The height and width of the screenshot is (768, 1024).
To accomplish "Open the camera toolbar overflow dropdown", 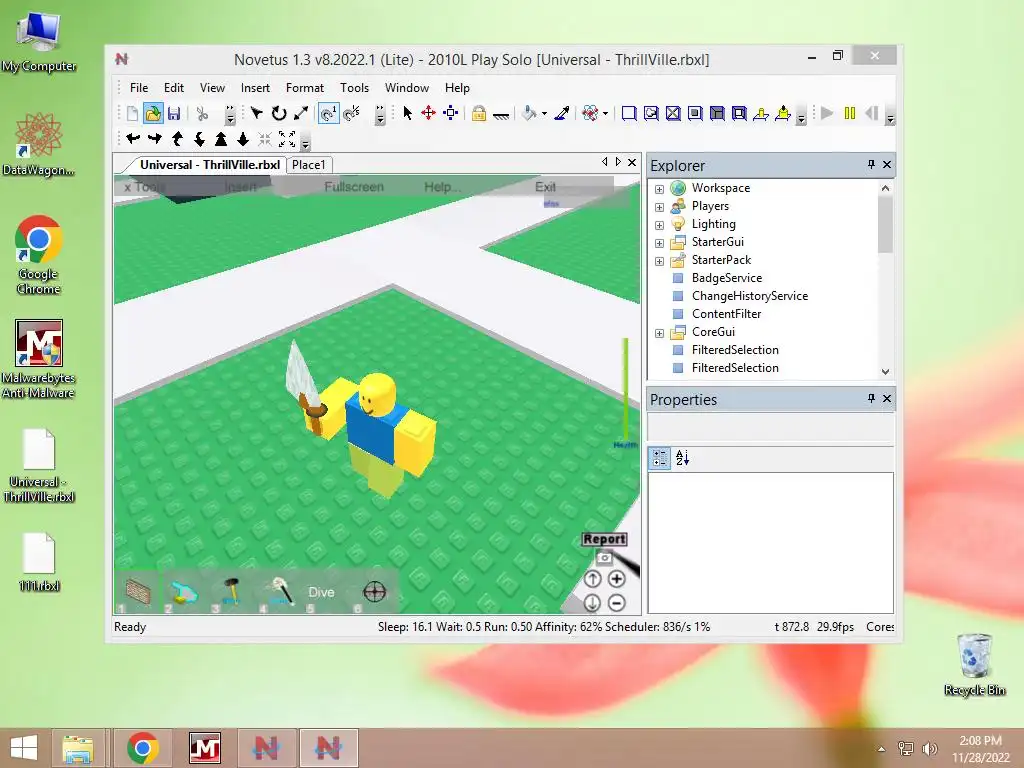I will tap(305, 140).
